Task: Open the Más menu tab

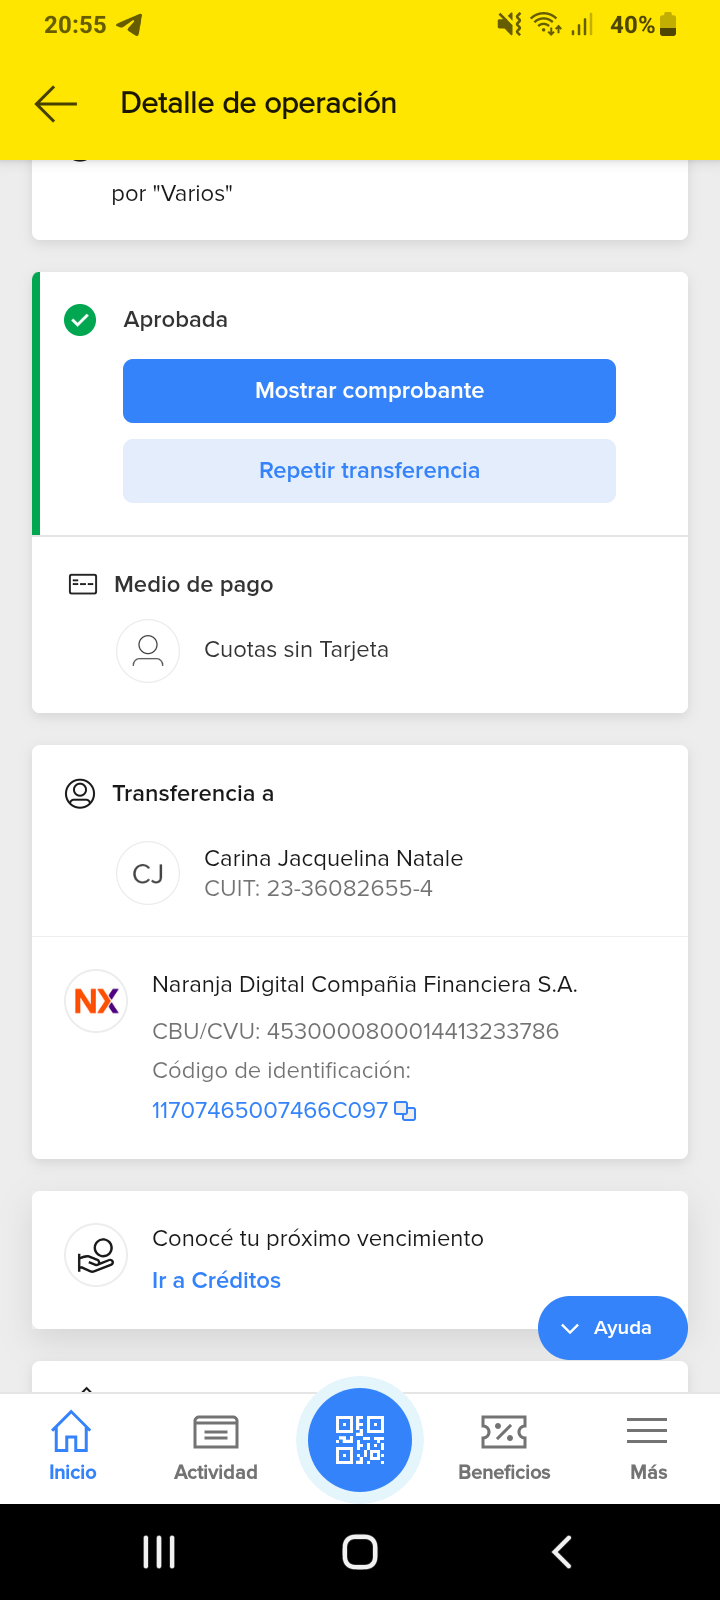Action: pos(648,1446)
